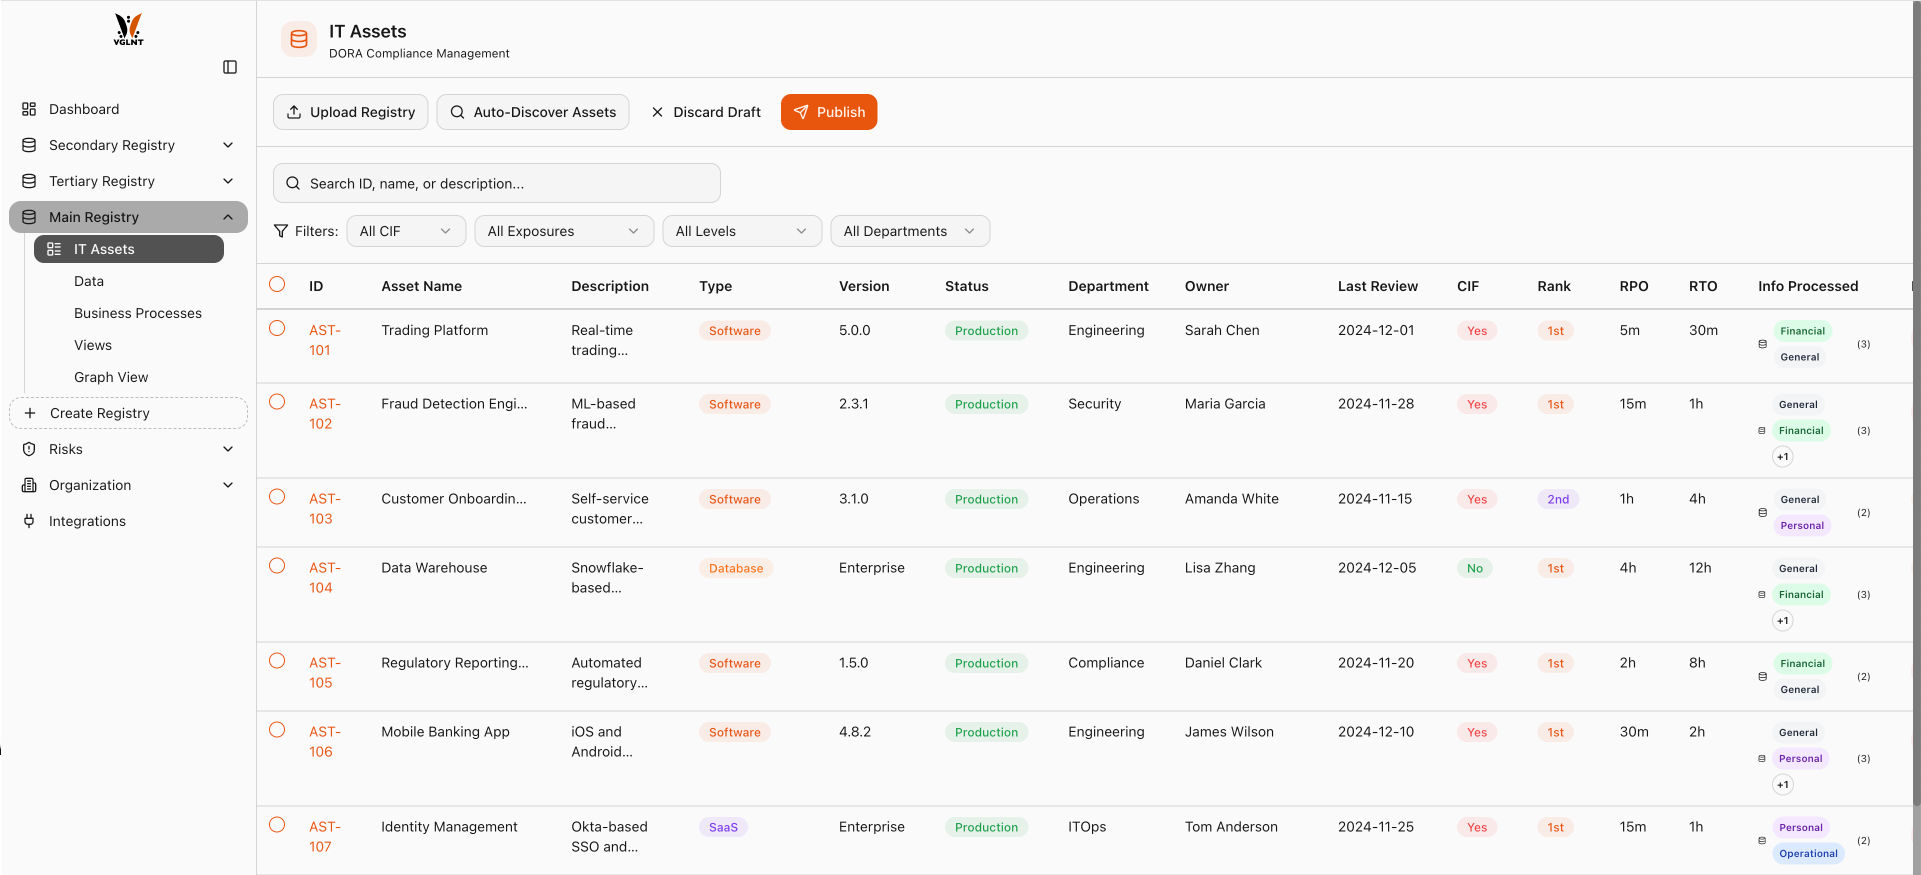Select the AST-105 Regulatory Reporting row circle

277,661
